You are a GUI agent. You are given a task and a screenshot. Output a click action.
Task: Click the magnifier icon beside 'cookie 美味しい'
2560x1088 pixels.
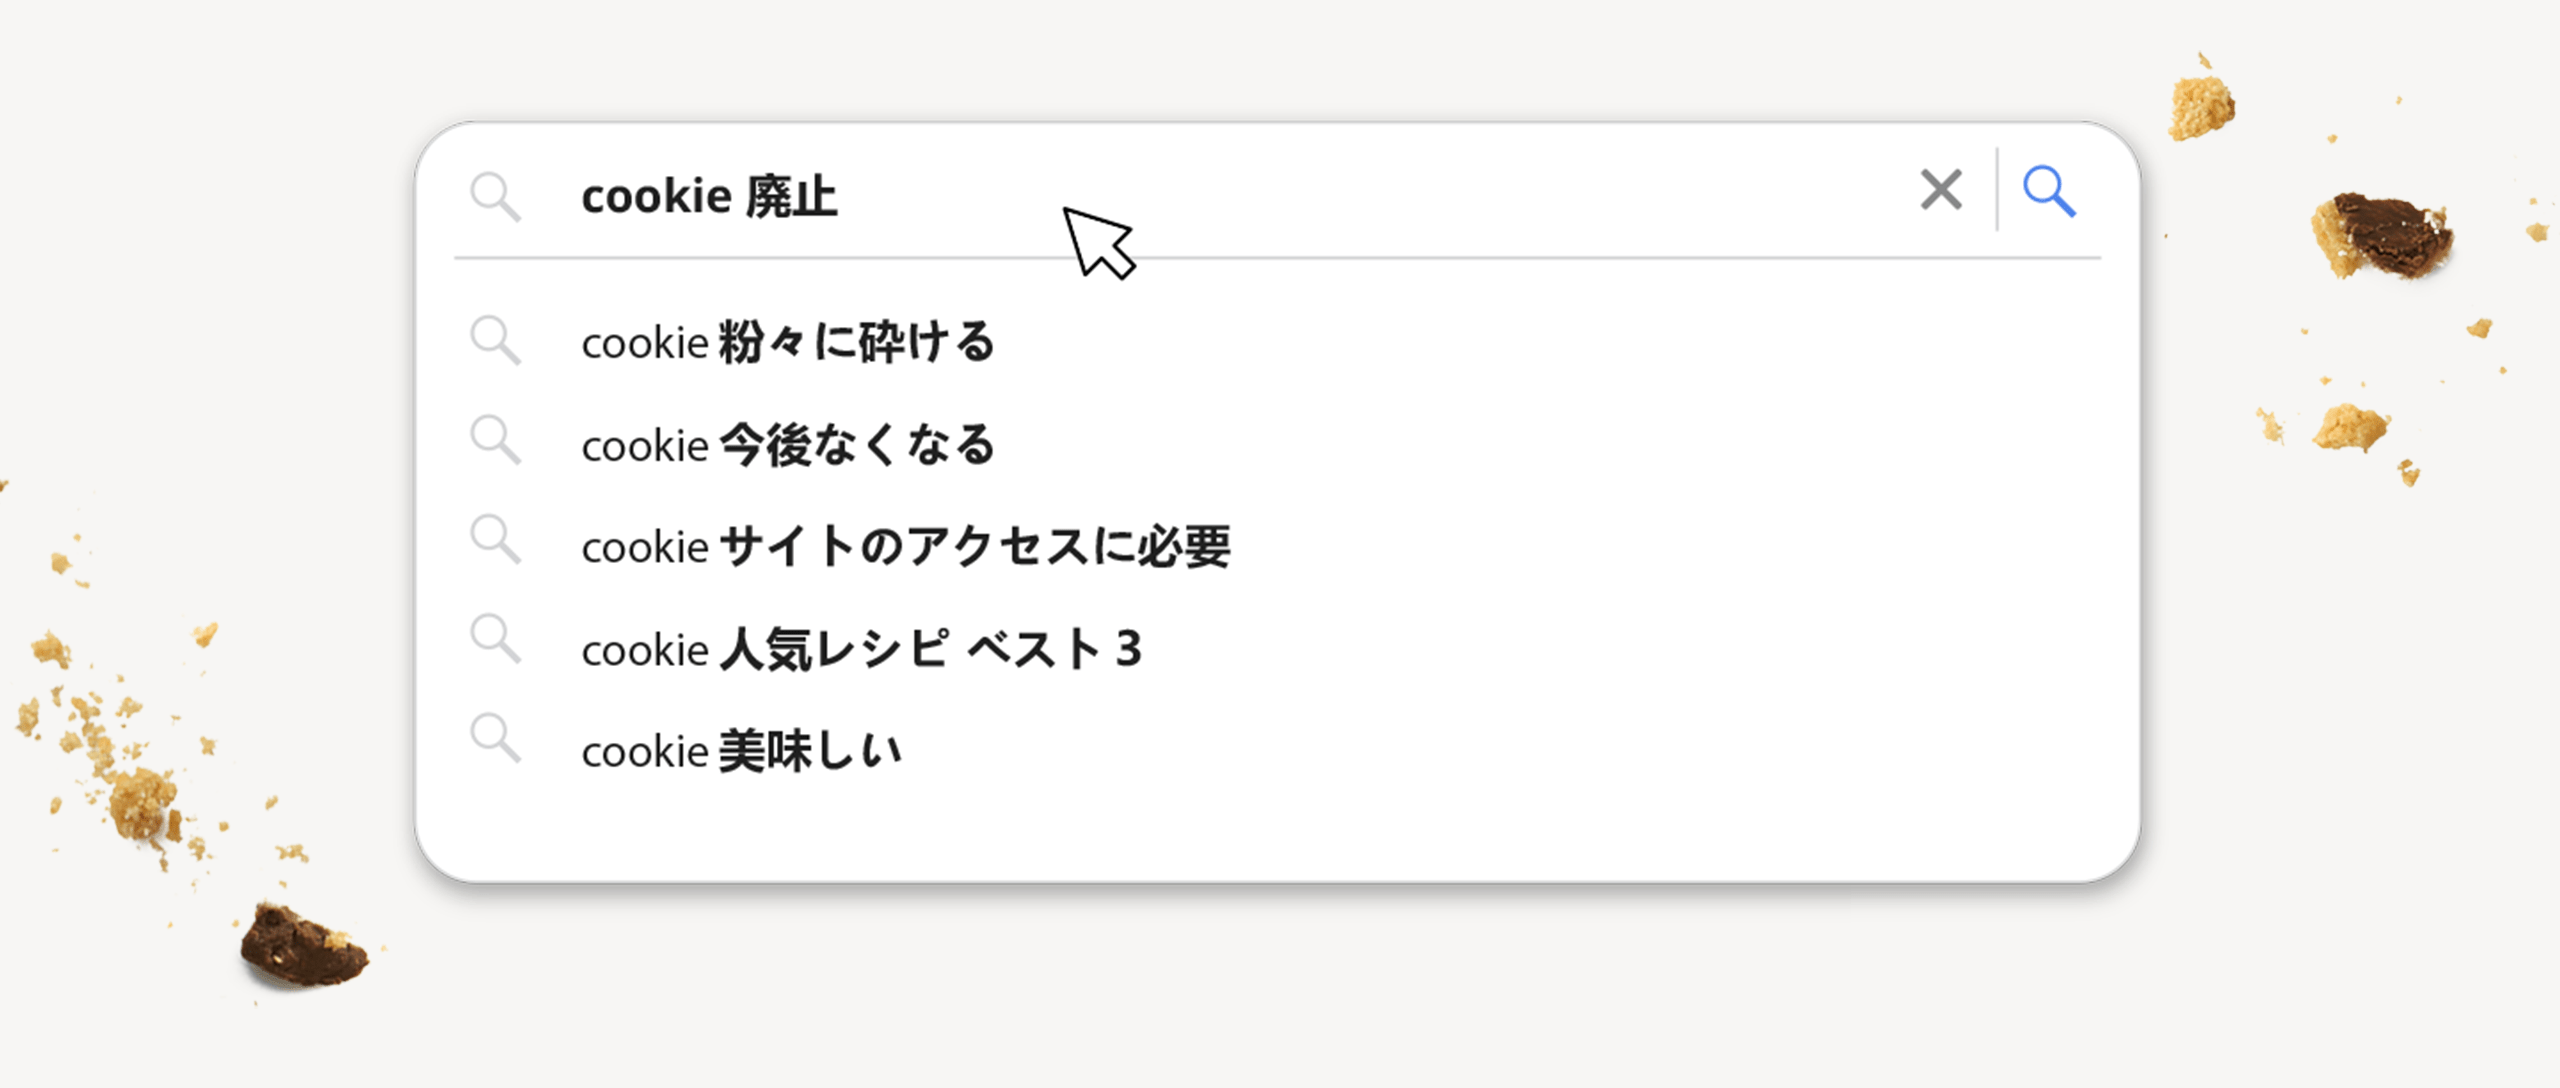(495, 739)
